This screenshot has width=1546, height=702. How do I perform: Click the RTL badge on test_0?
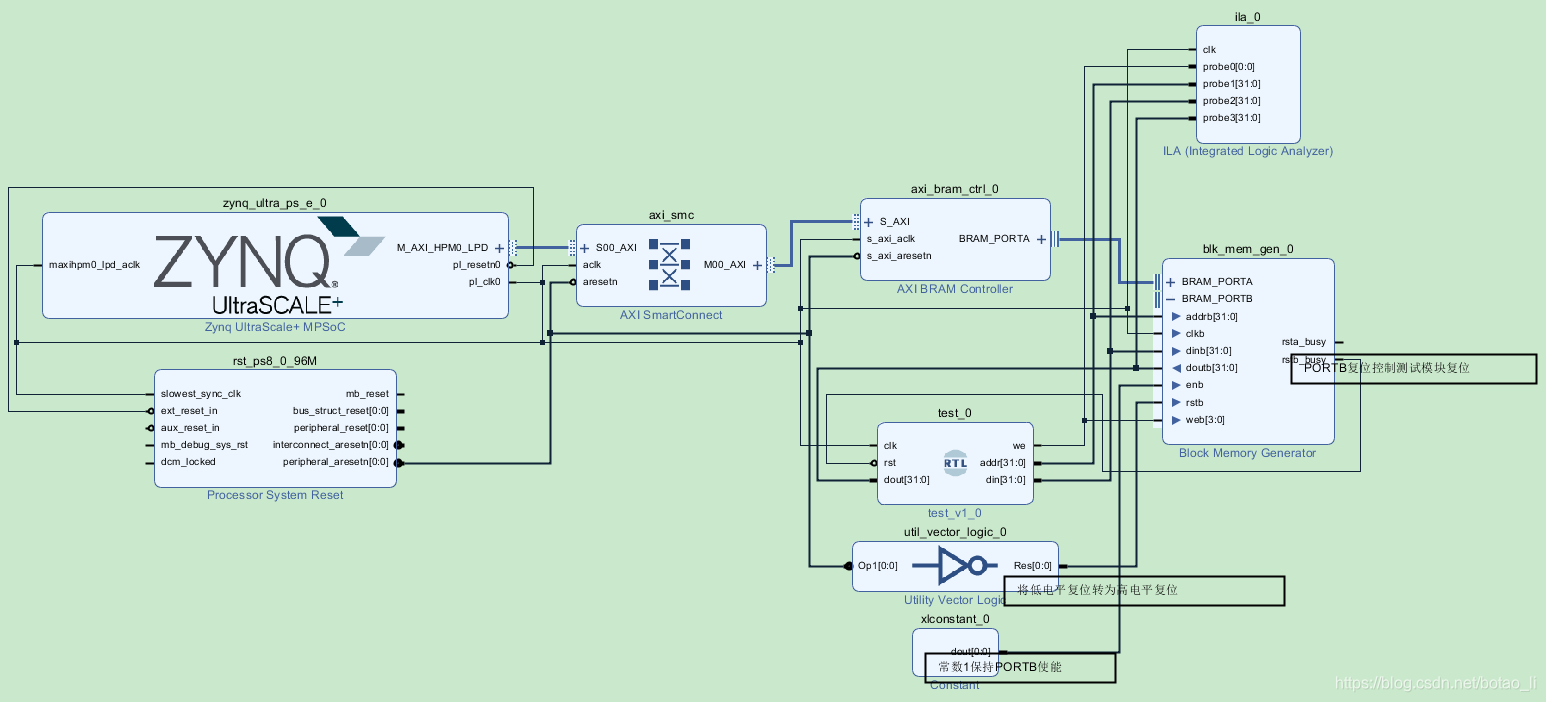(955, 462)
